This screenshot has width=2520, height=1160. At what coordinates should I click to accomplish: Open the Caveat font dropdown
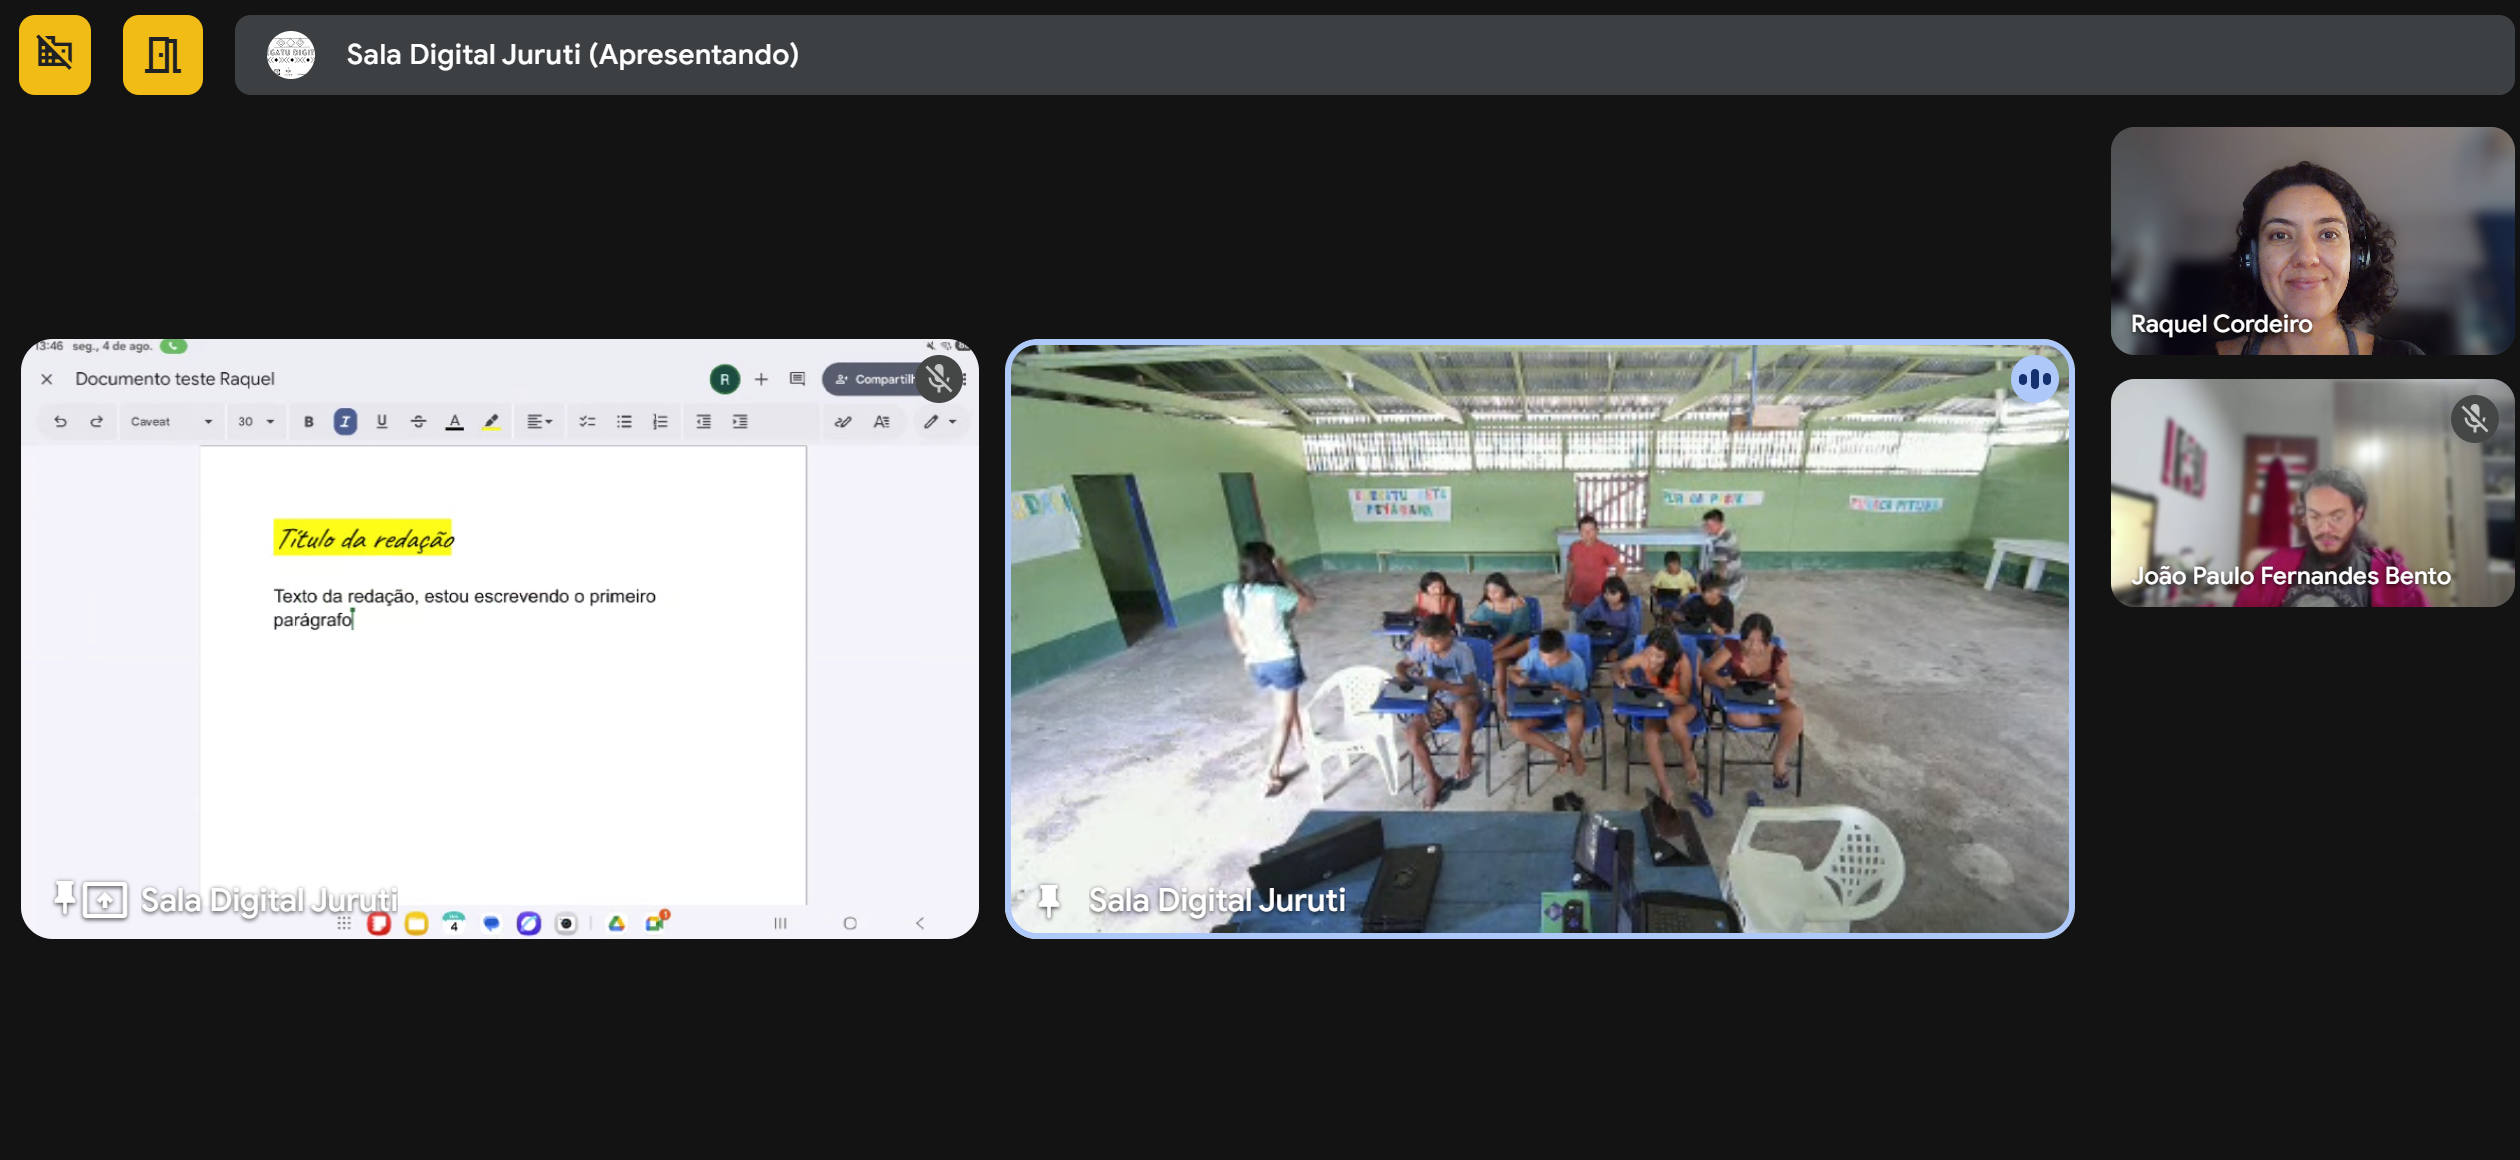171,422
